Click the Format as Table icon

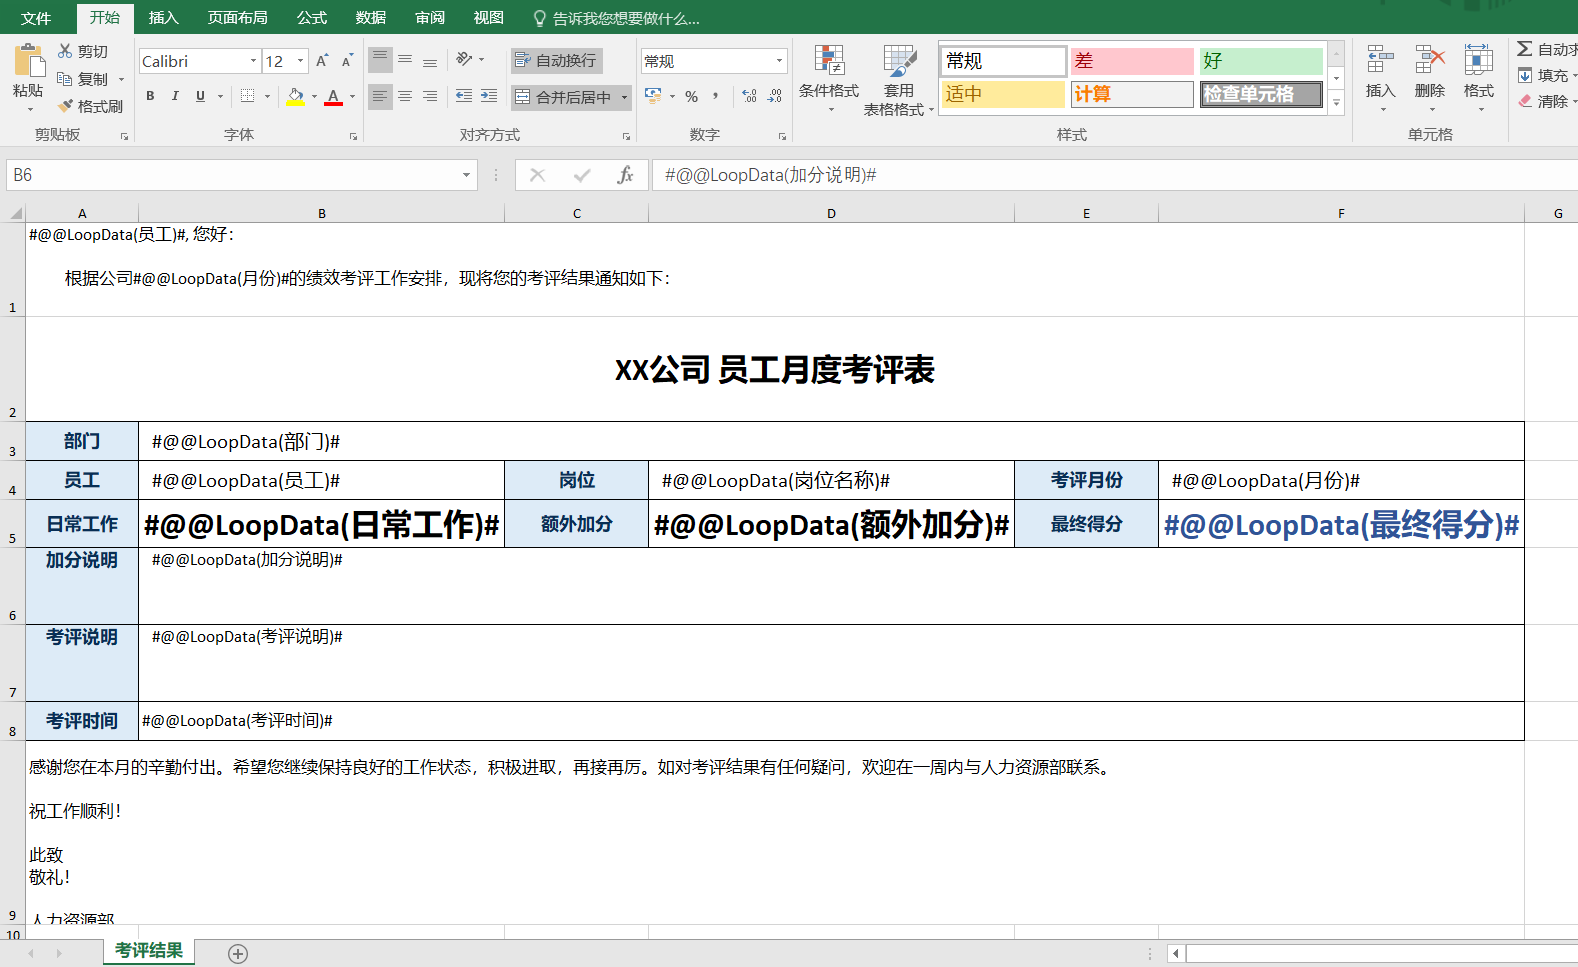click(x=898, y=62)
